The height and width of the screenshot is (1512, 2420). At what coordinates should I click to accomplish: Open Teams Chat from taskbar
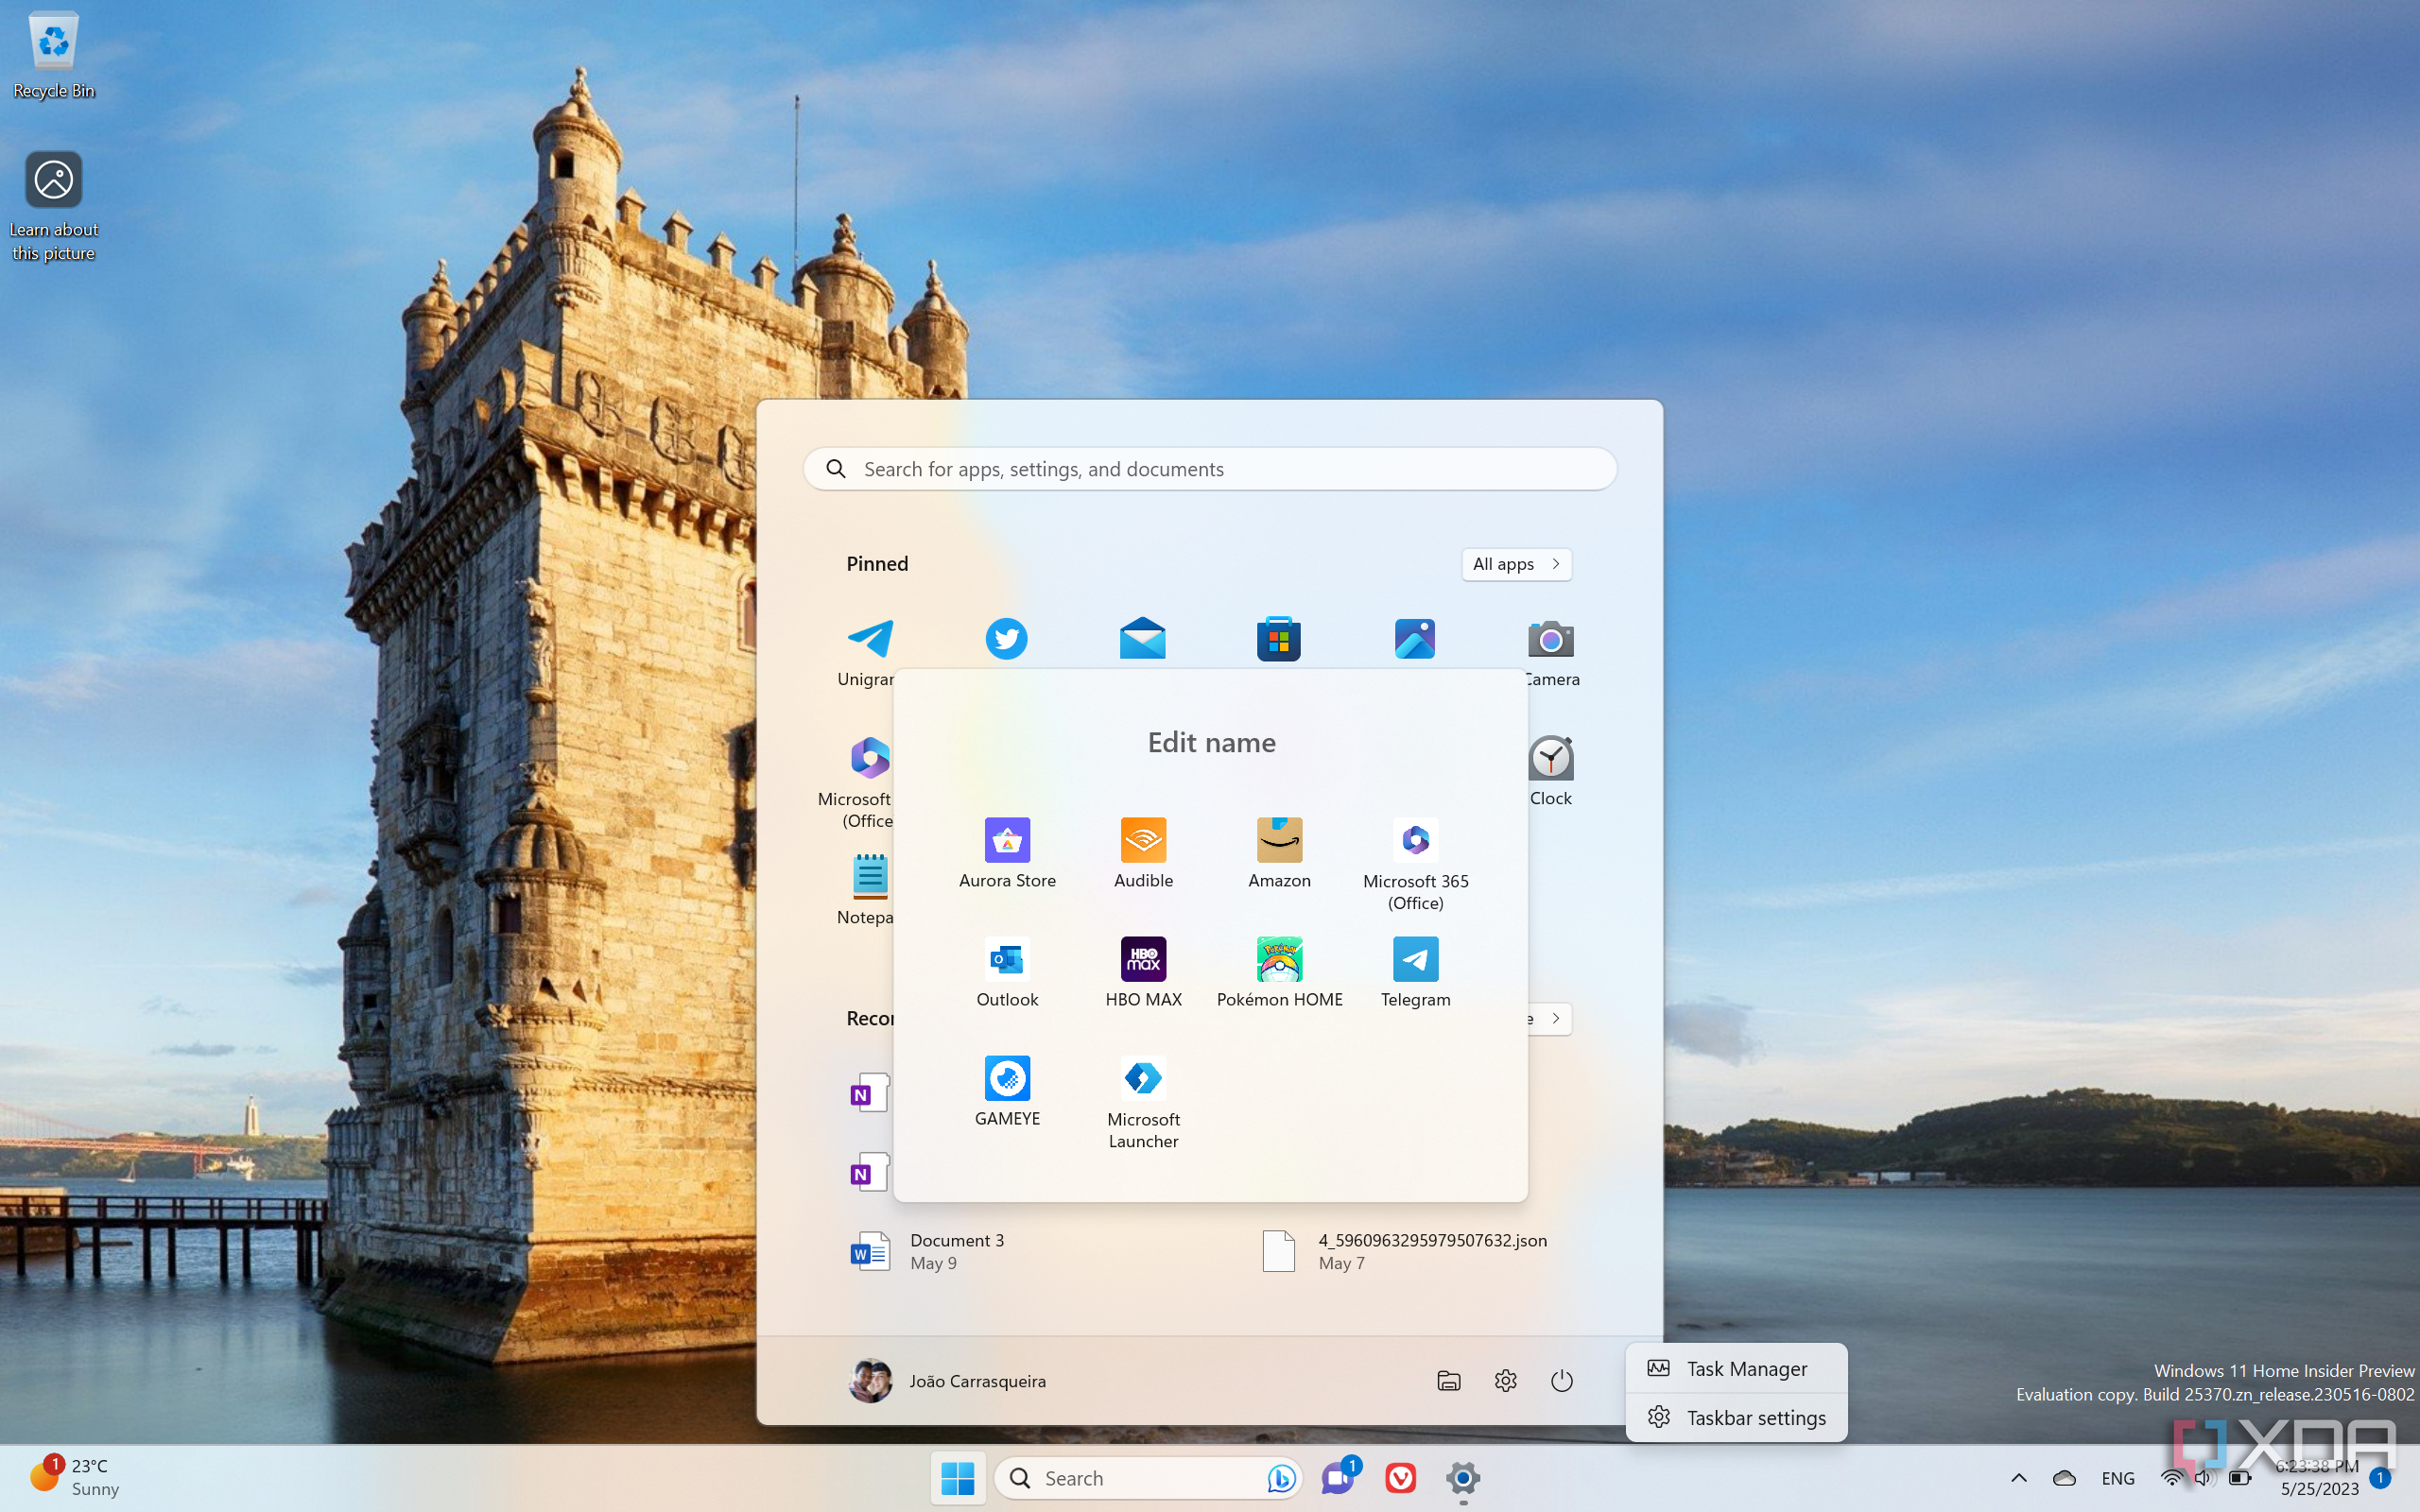1338,1477
